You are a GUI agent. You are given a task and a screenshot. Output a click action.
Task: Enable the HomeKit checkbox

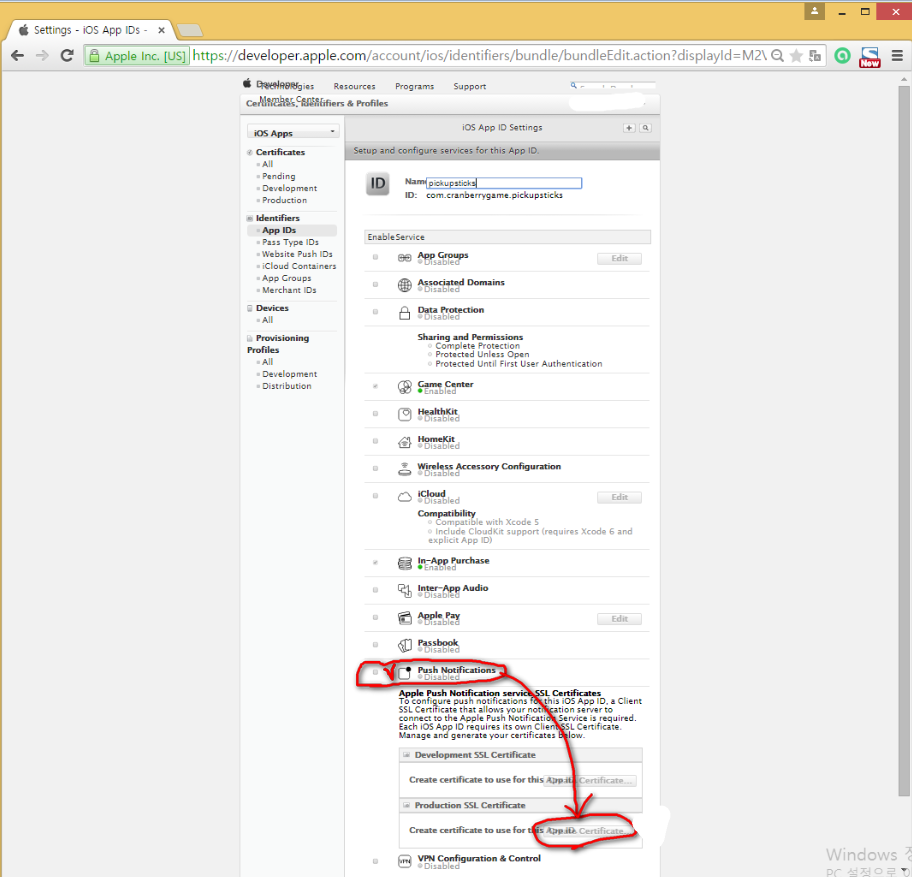point(375,441)
